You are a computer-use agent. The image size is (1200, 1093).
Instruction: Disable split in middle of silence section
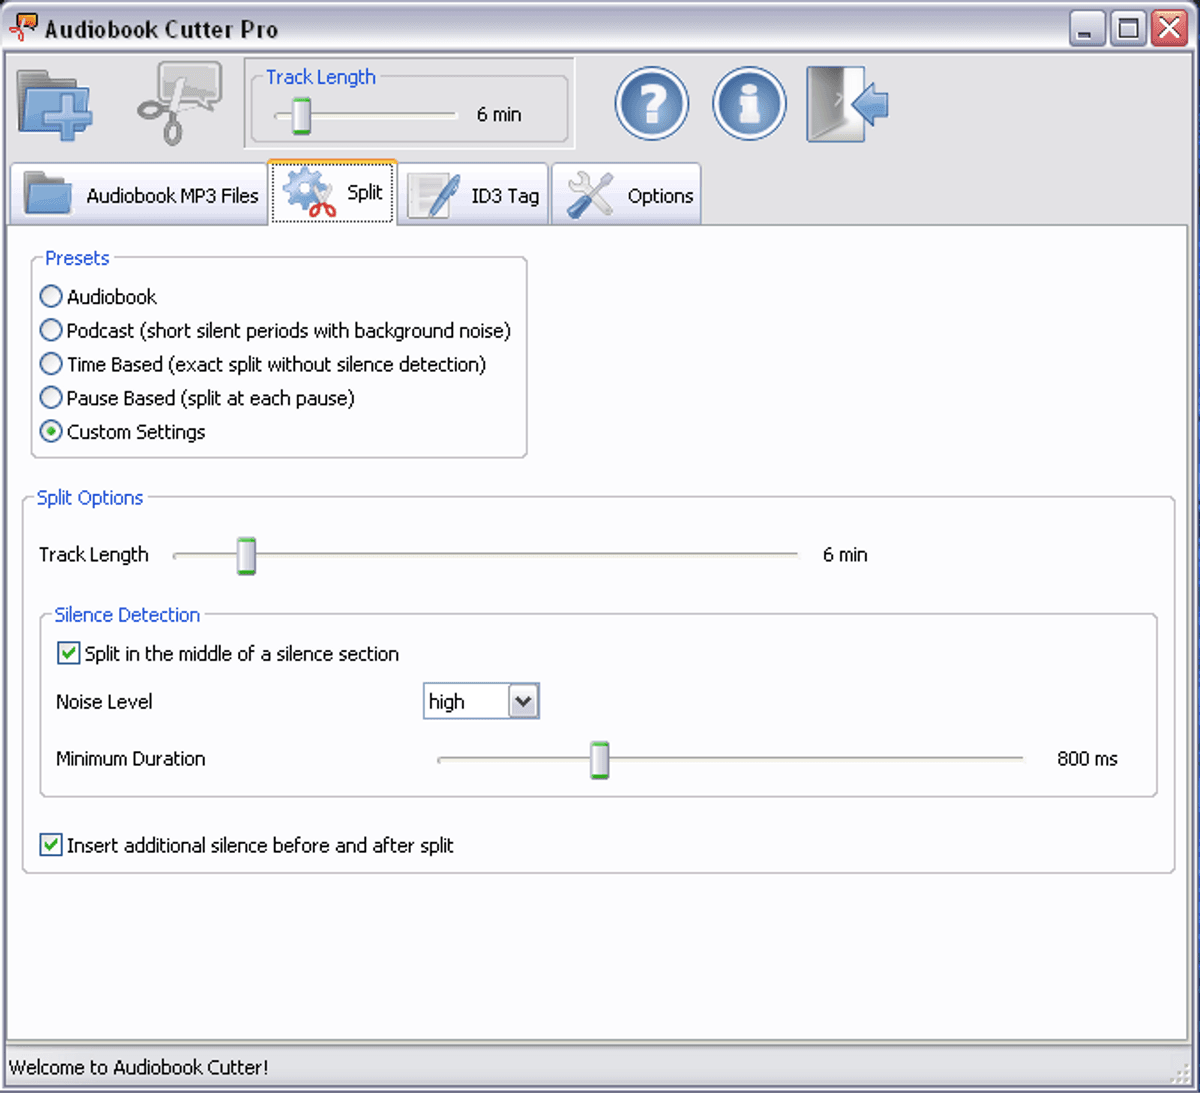[x=69, y=654]
